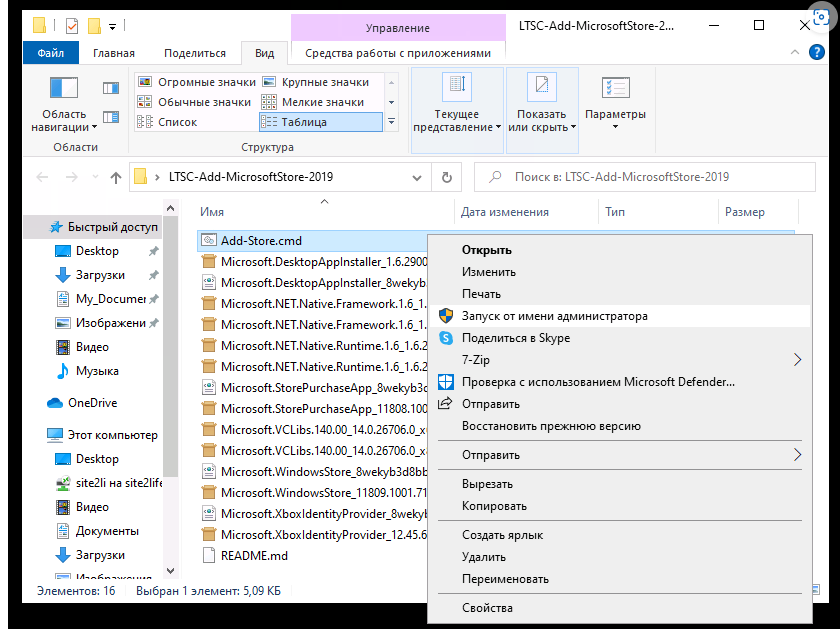
Task: Open the Файл menu tab
Action: coord(51,53)
